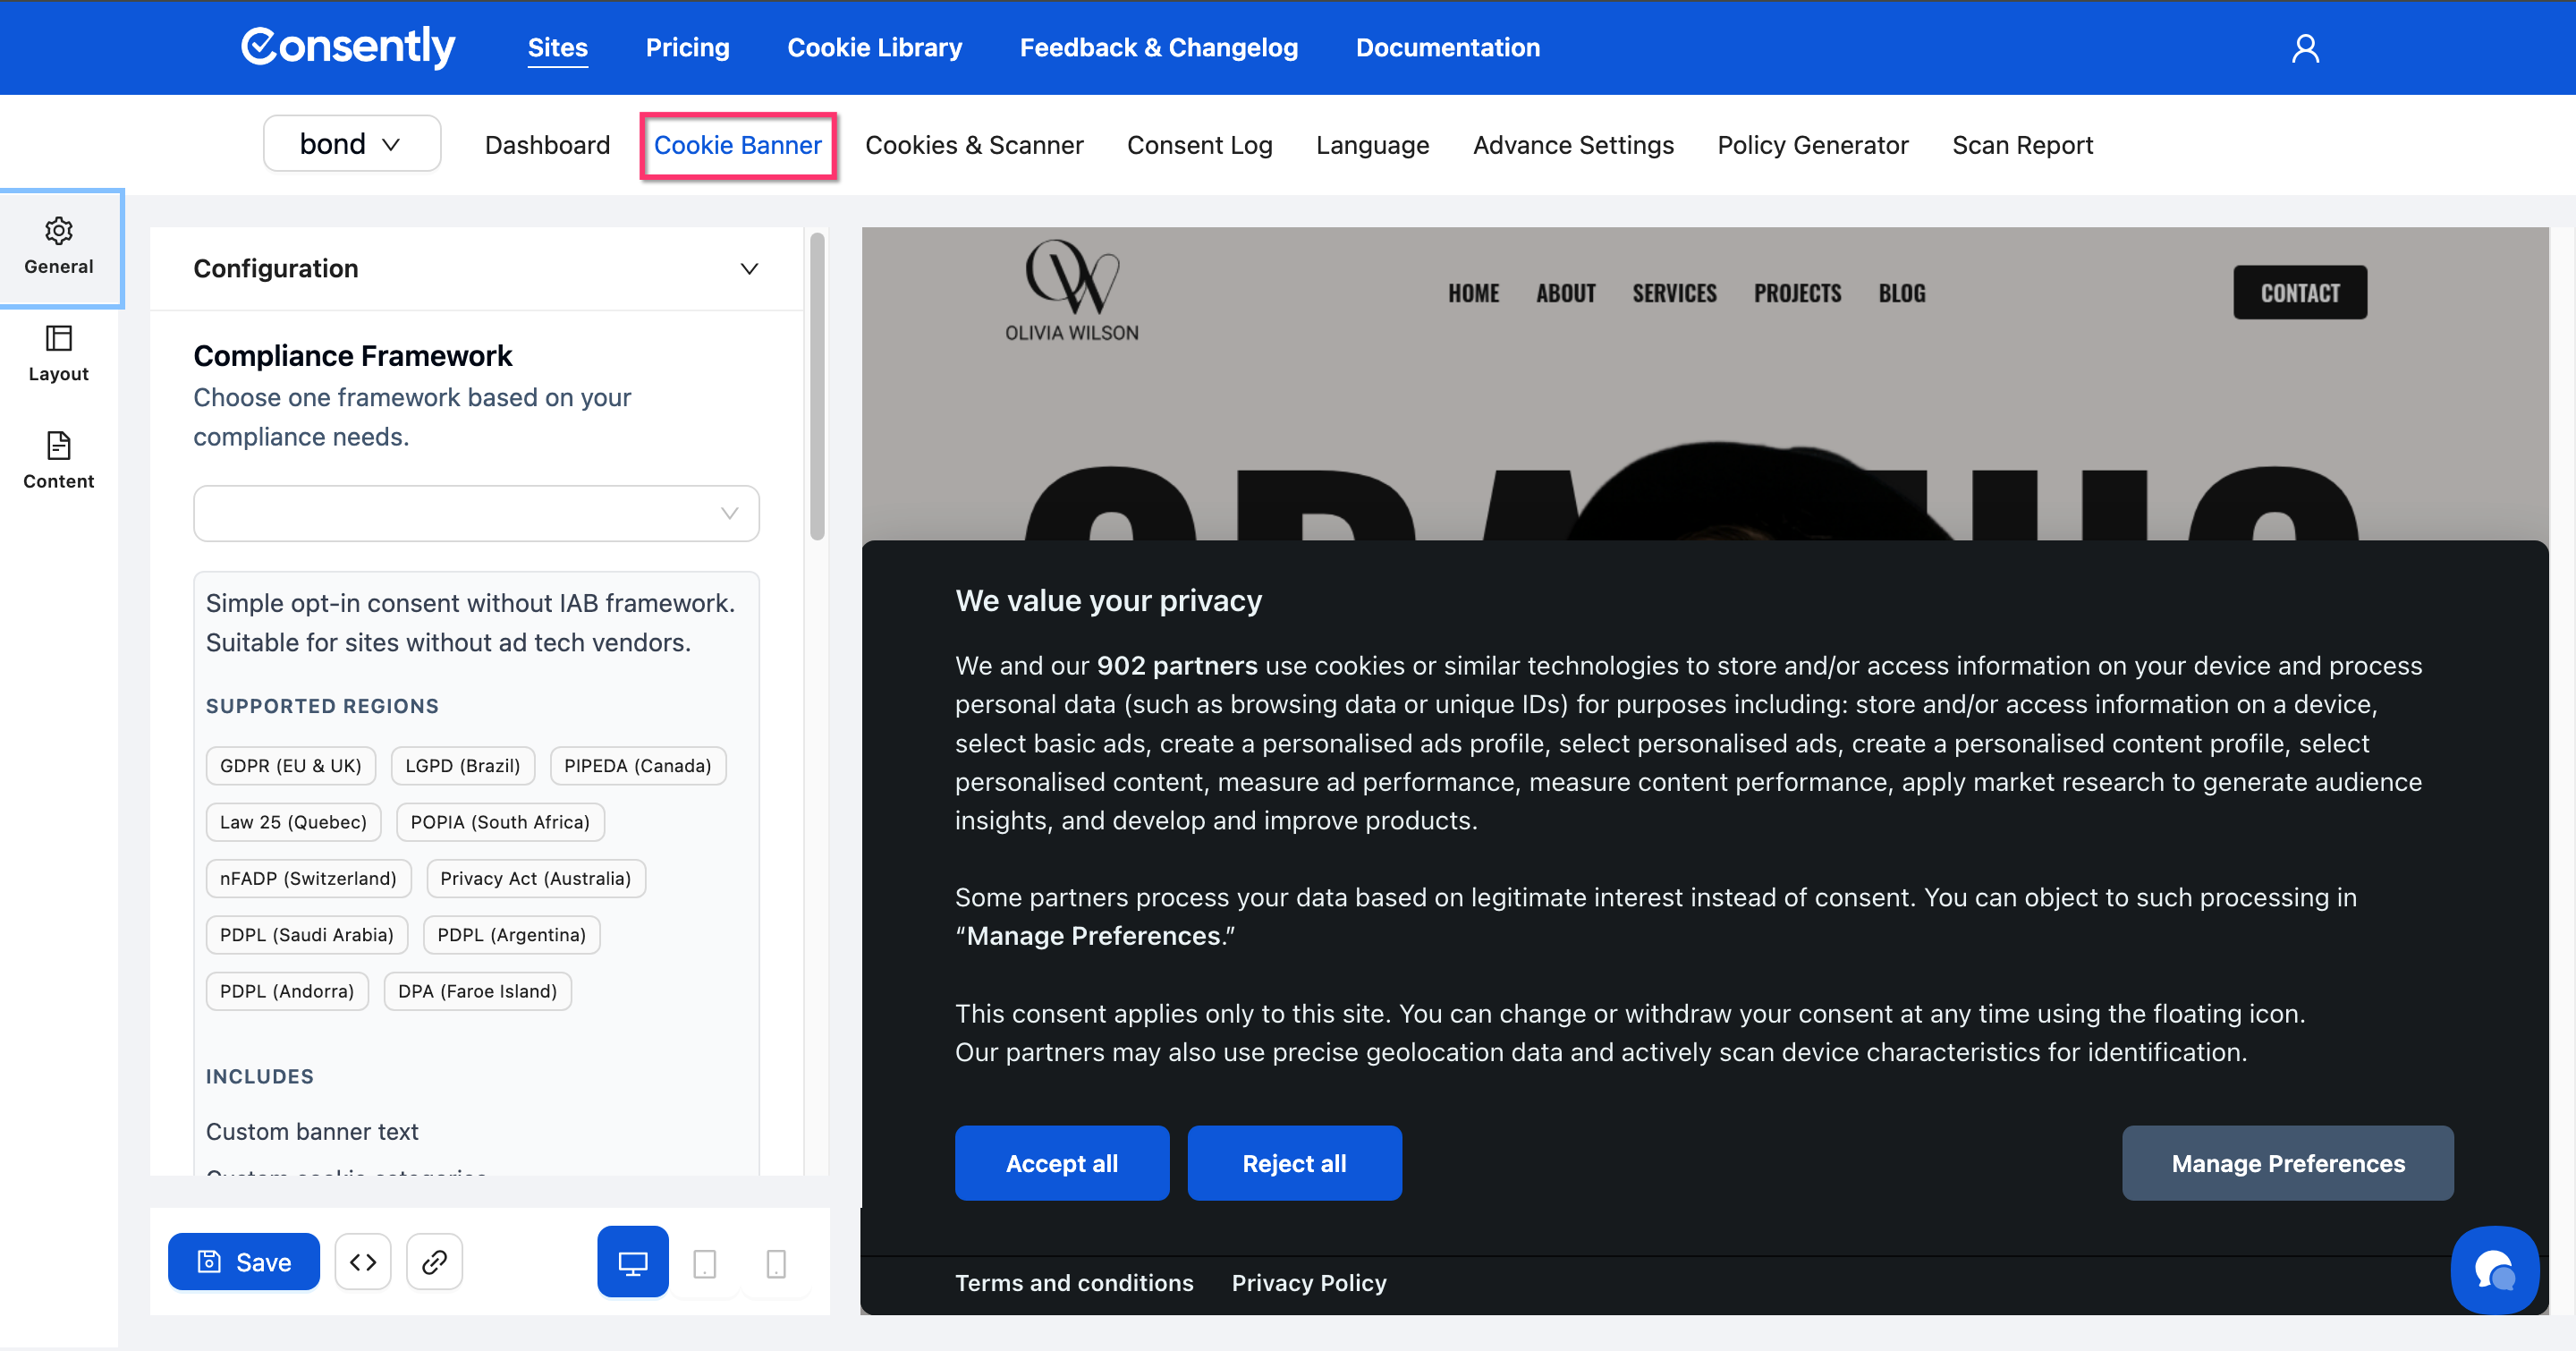This screenshot has width=2576, height=1351.
Task: Click the Pricing menu item
Action: [x=687, y=48]
